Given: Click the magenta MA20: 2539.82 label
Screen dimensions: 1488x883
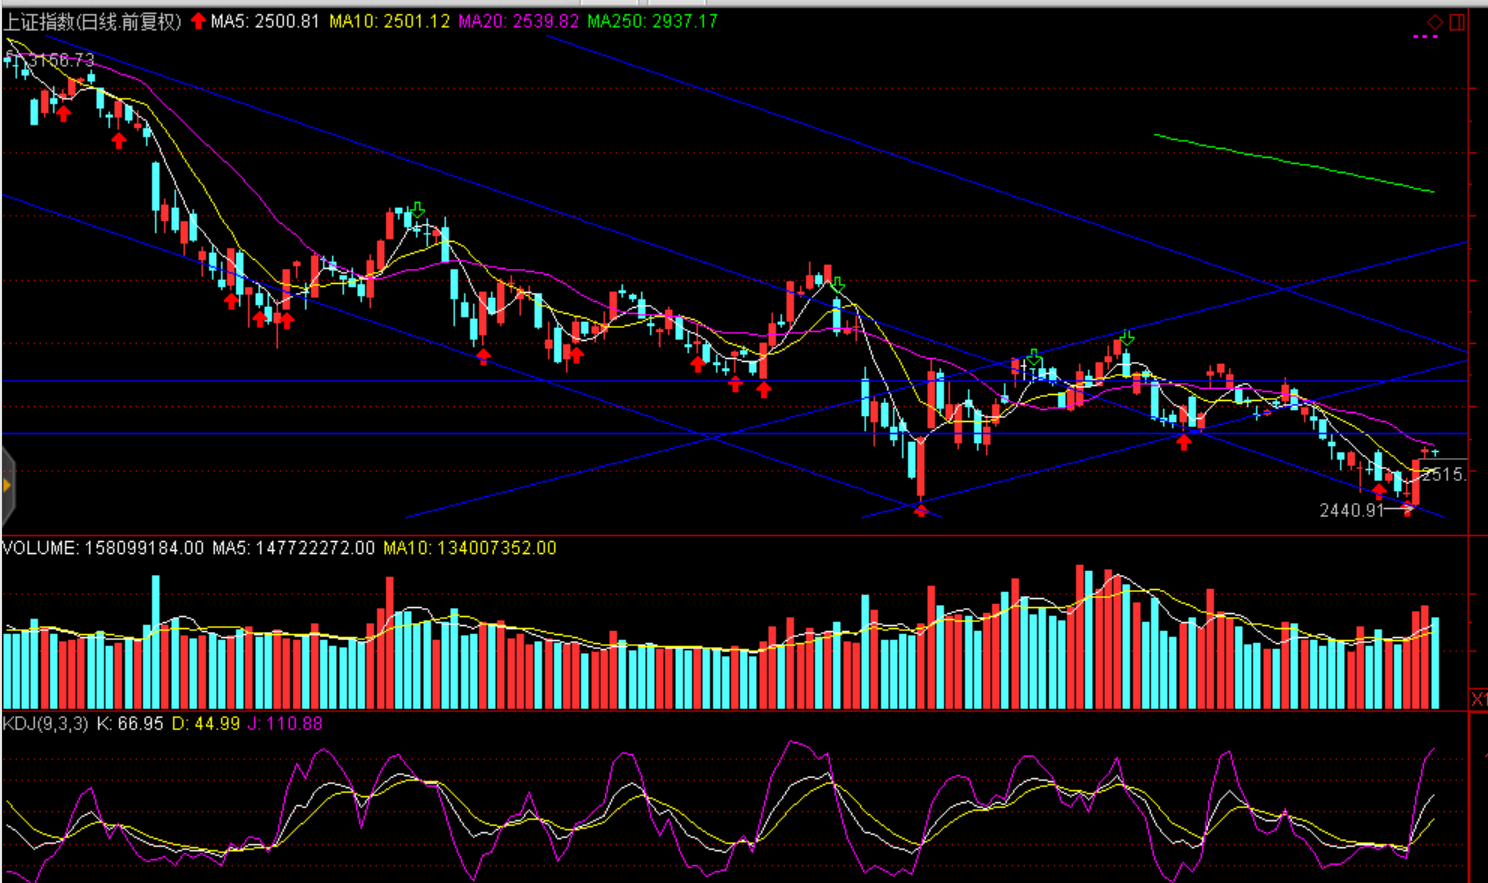Looking at the screenshot, I should coord(518,21).
